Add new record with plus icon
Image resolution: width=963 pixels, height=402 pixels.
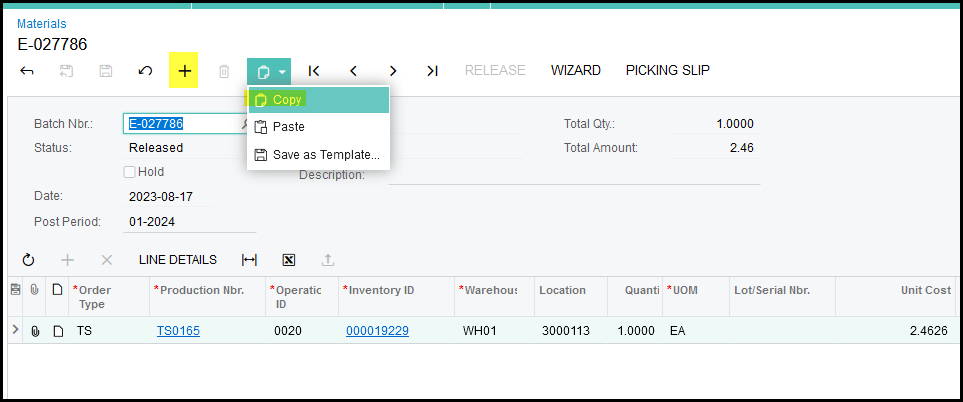pos(184,71)
